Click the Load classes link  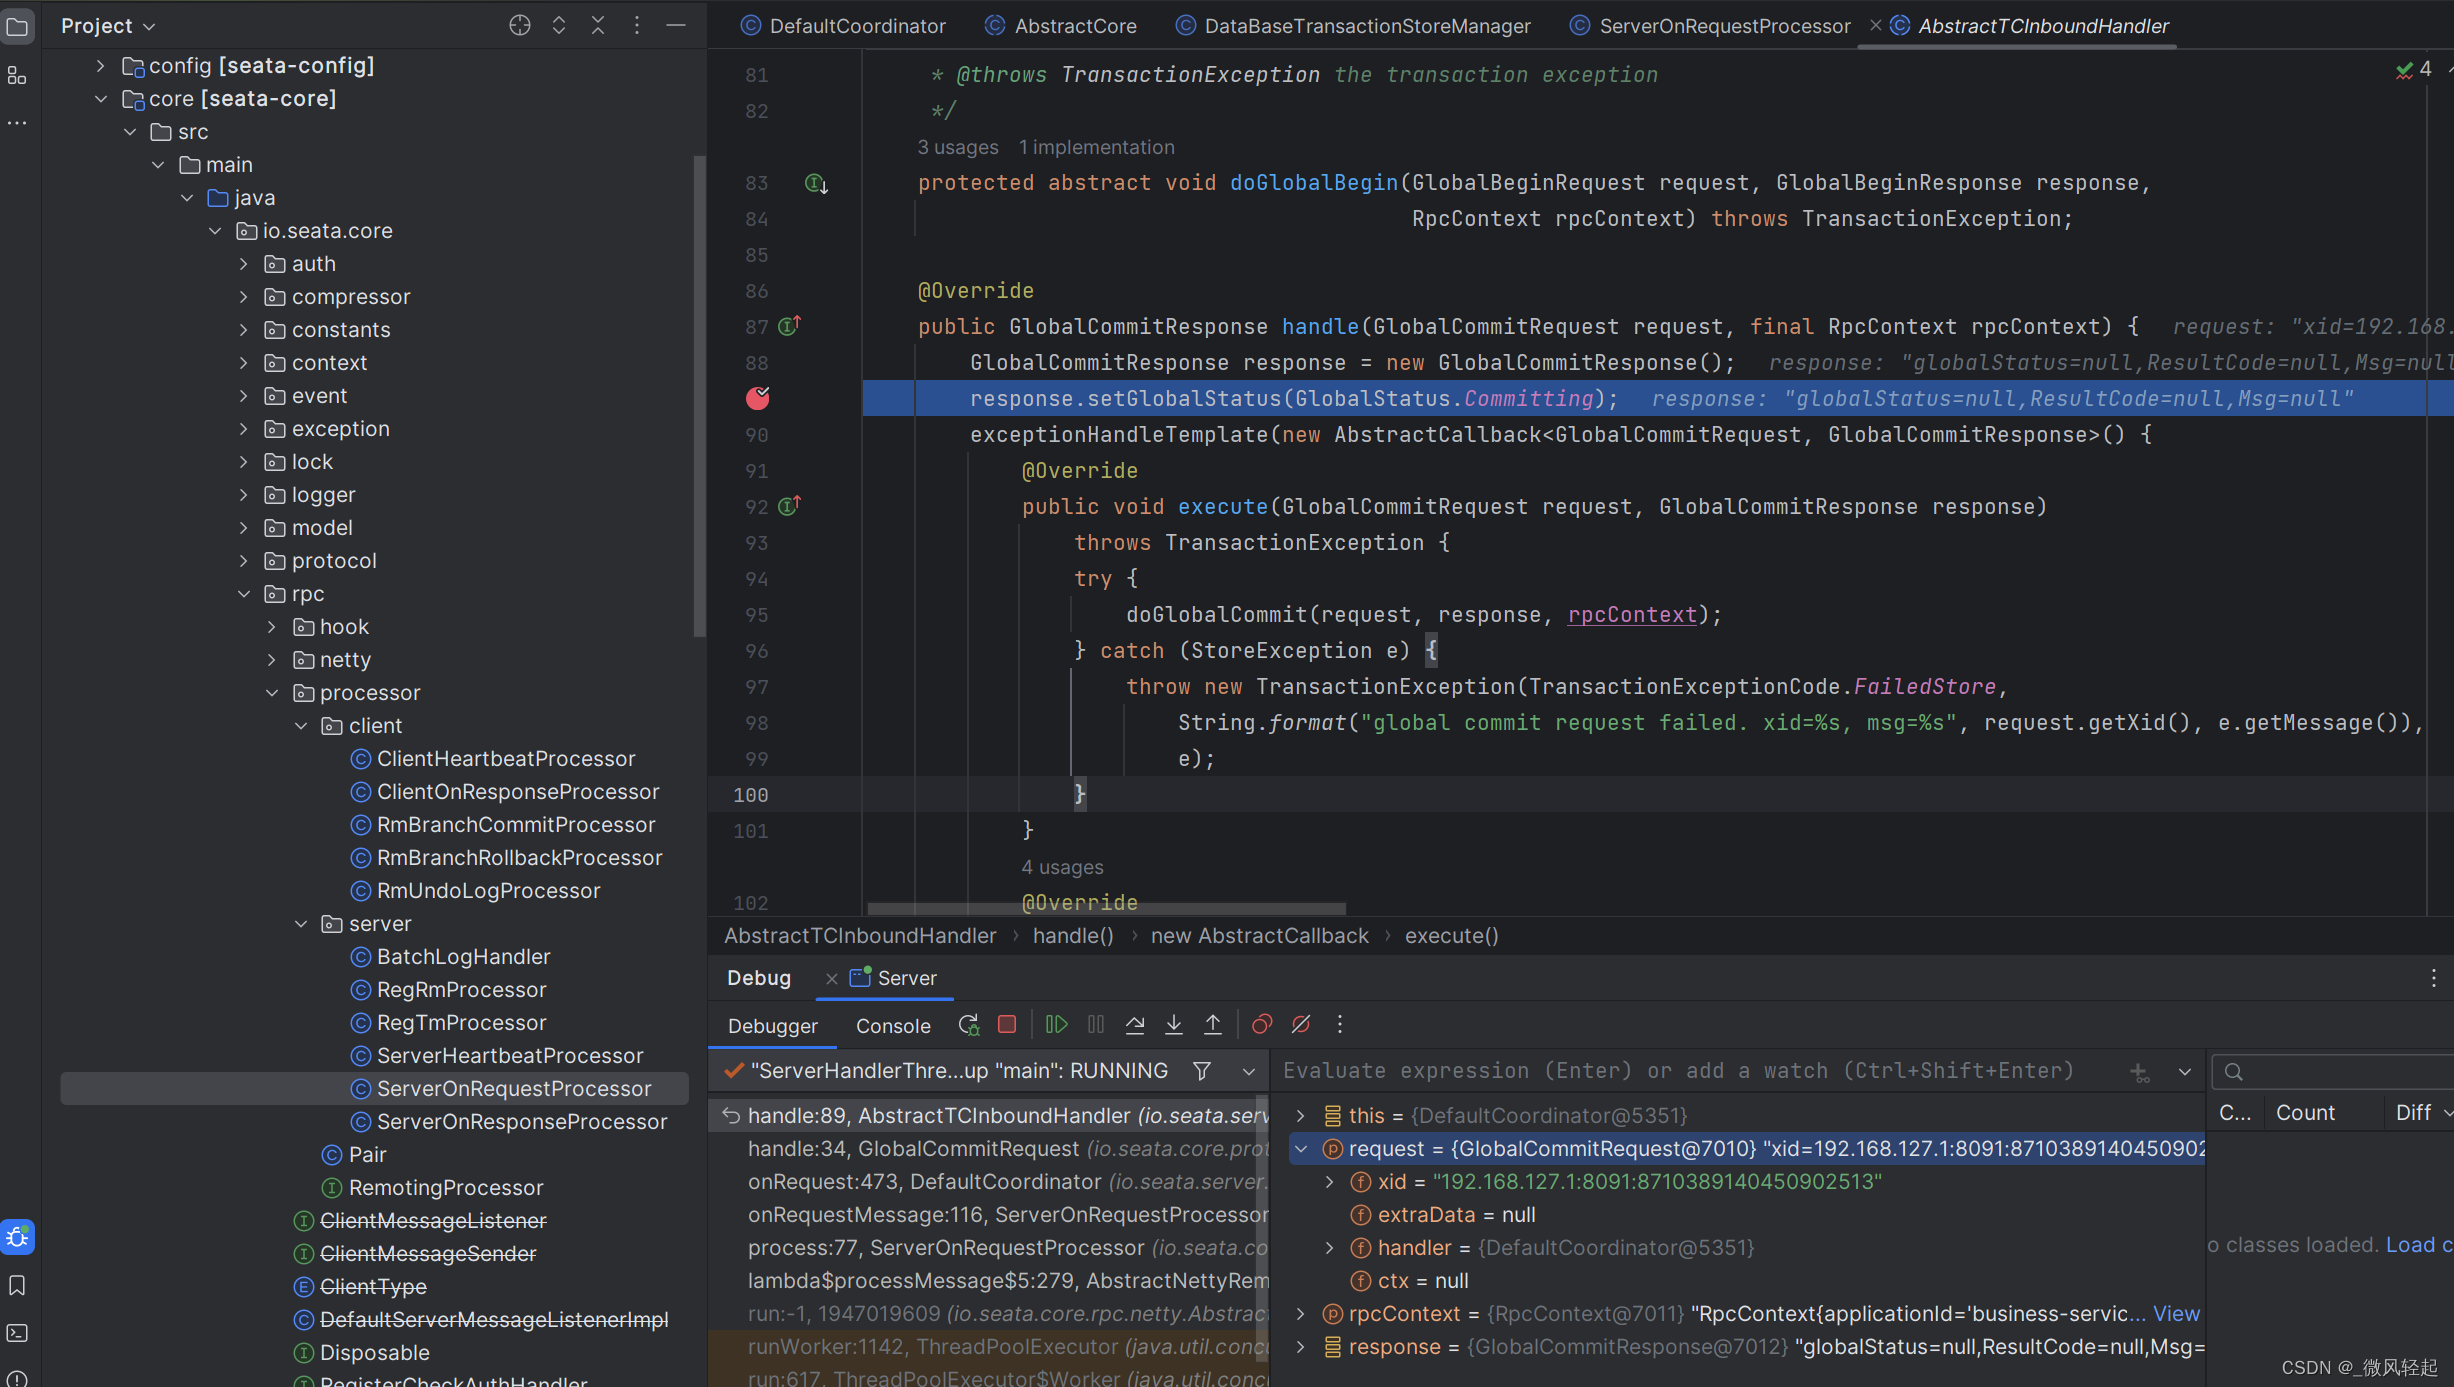2418,1245
